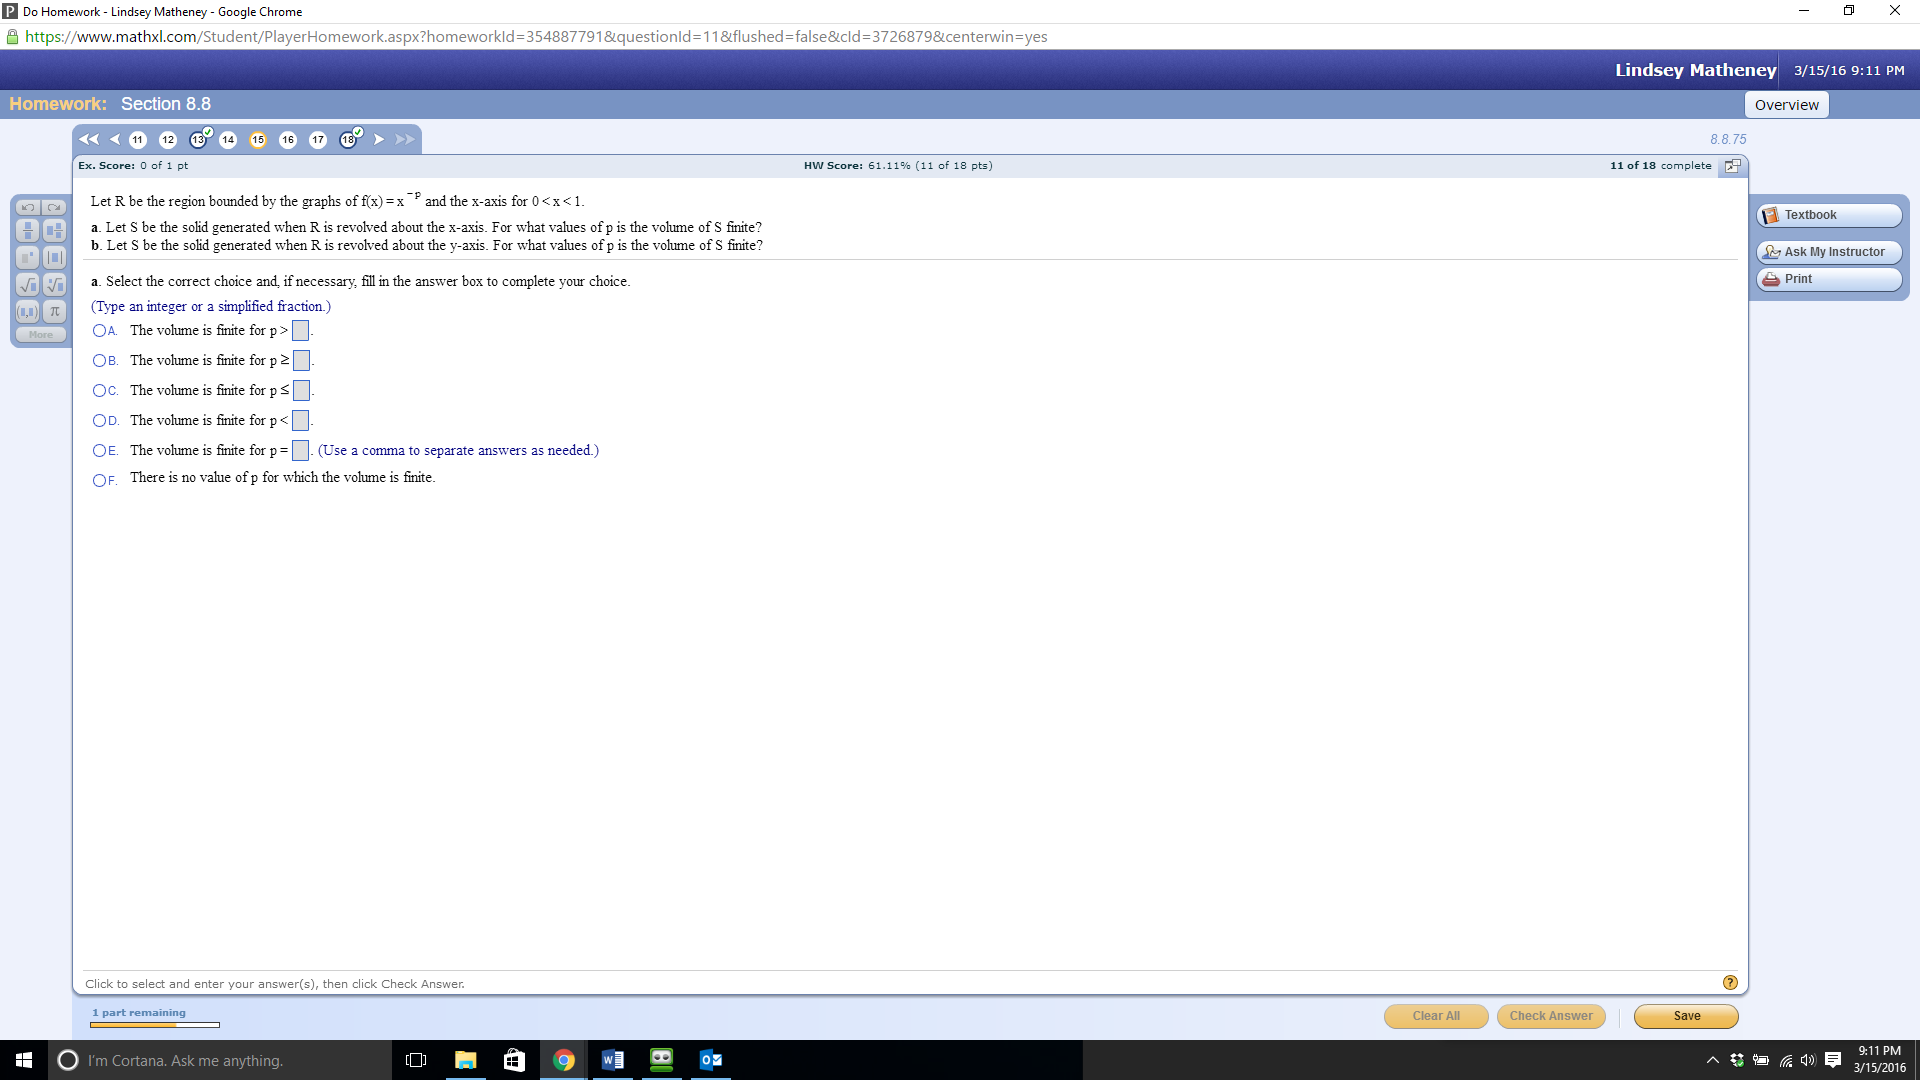Click the answer box for choice B

click(302, 360)
